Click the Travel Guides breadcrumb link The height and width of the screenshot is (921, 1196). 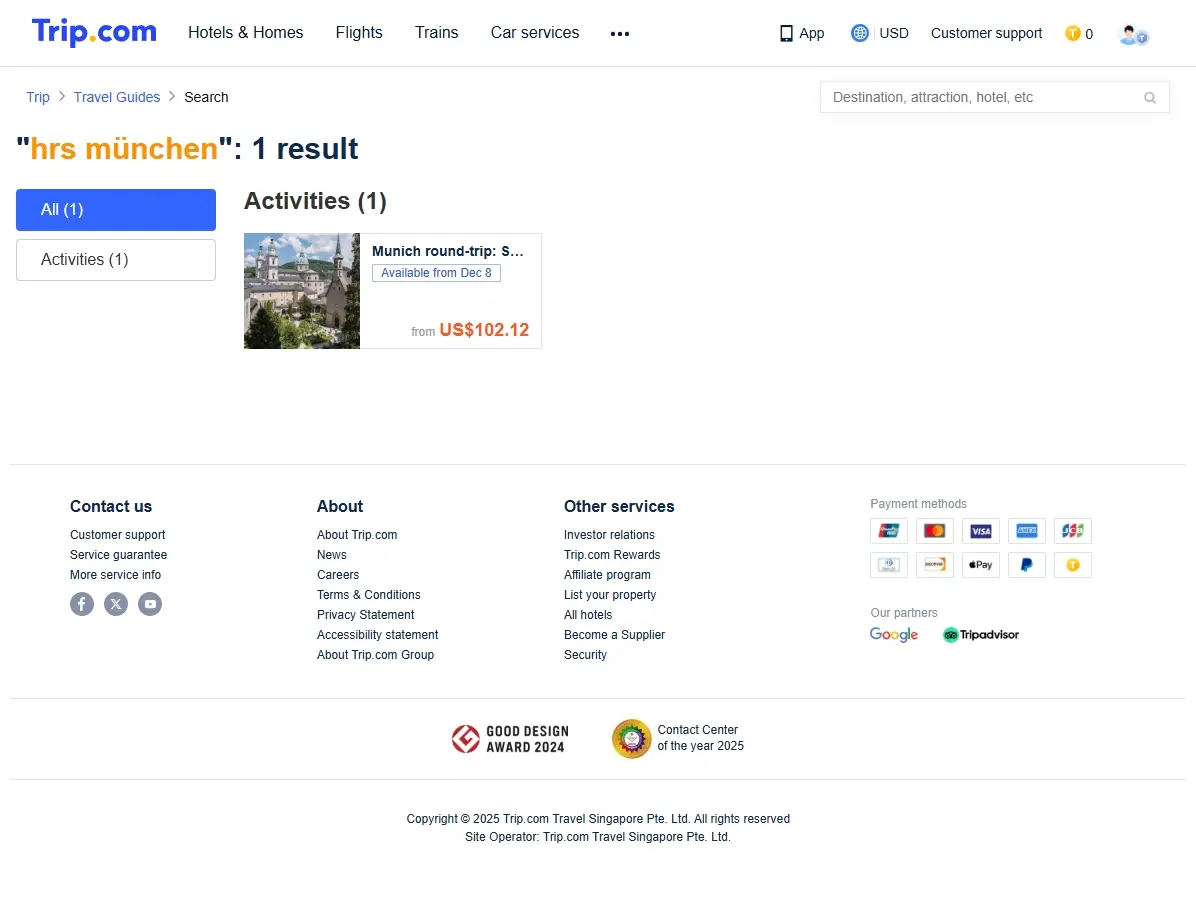point(117,97)
